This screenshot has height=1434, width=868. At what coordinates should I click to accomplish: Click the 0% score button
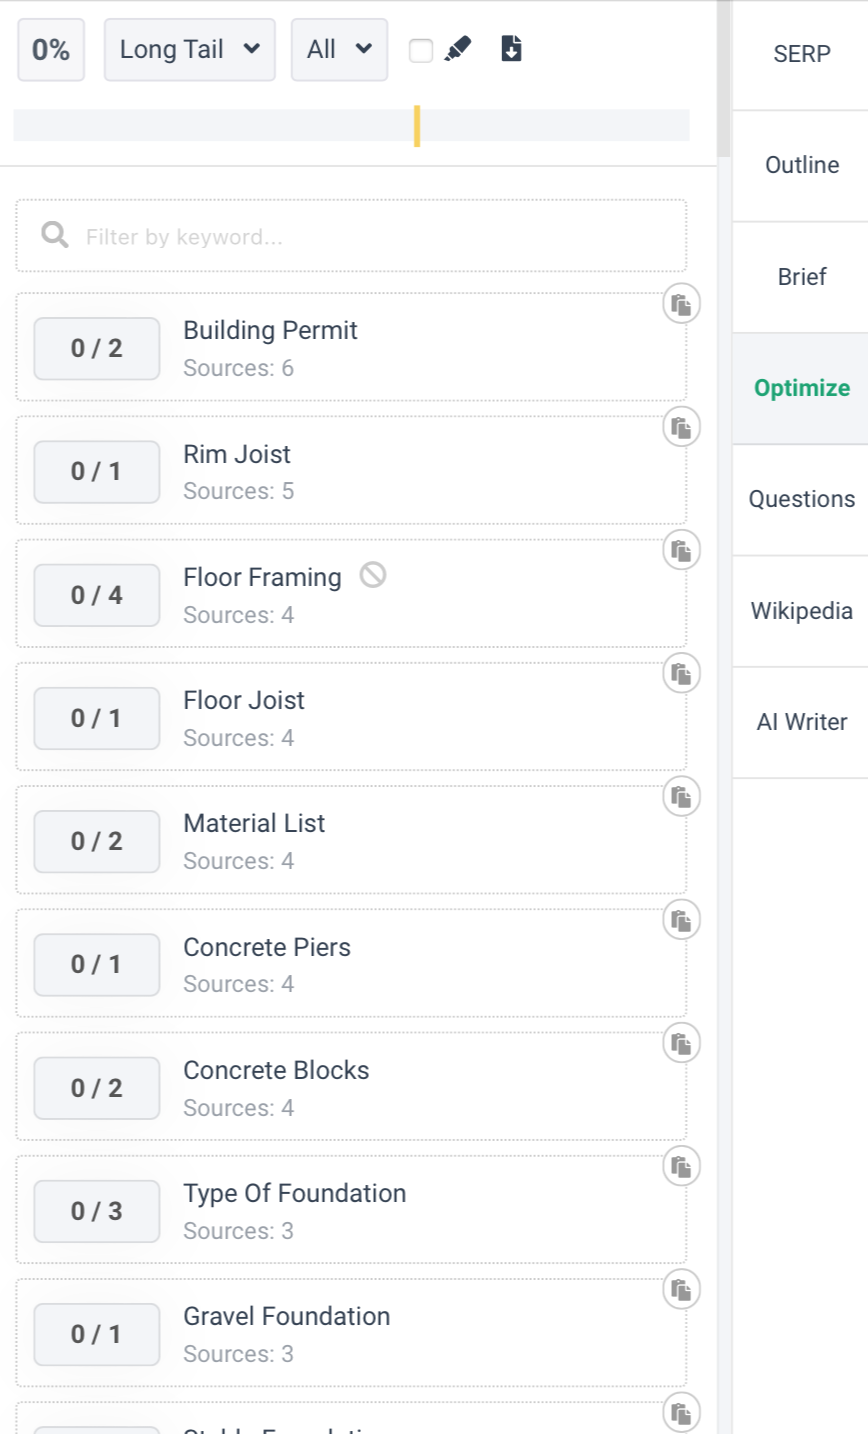(x=51, y=49)
